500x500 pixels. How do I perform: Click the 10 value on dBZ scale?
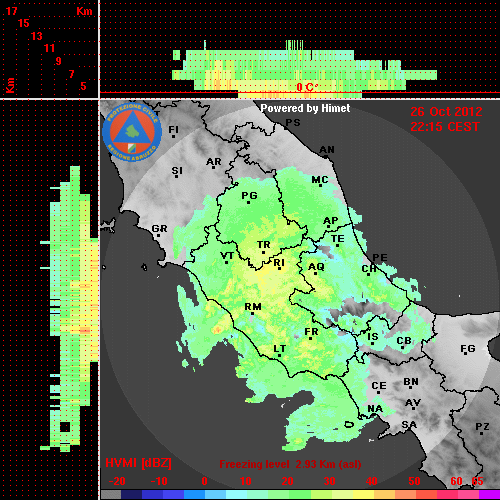(x=245, y=481)
